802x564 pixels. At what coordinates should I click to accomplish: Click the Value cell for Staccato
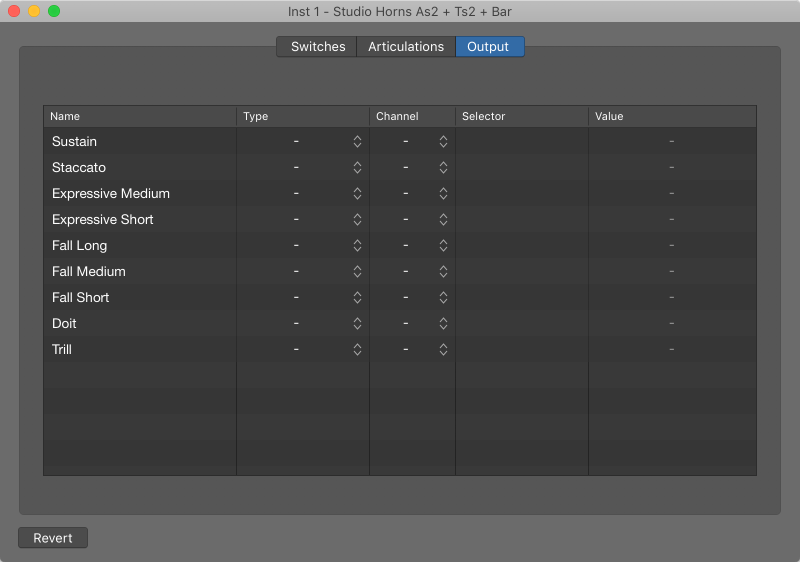672,168
